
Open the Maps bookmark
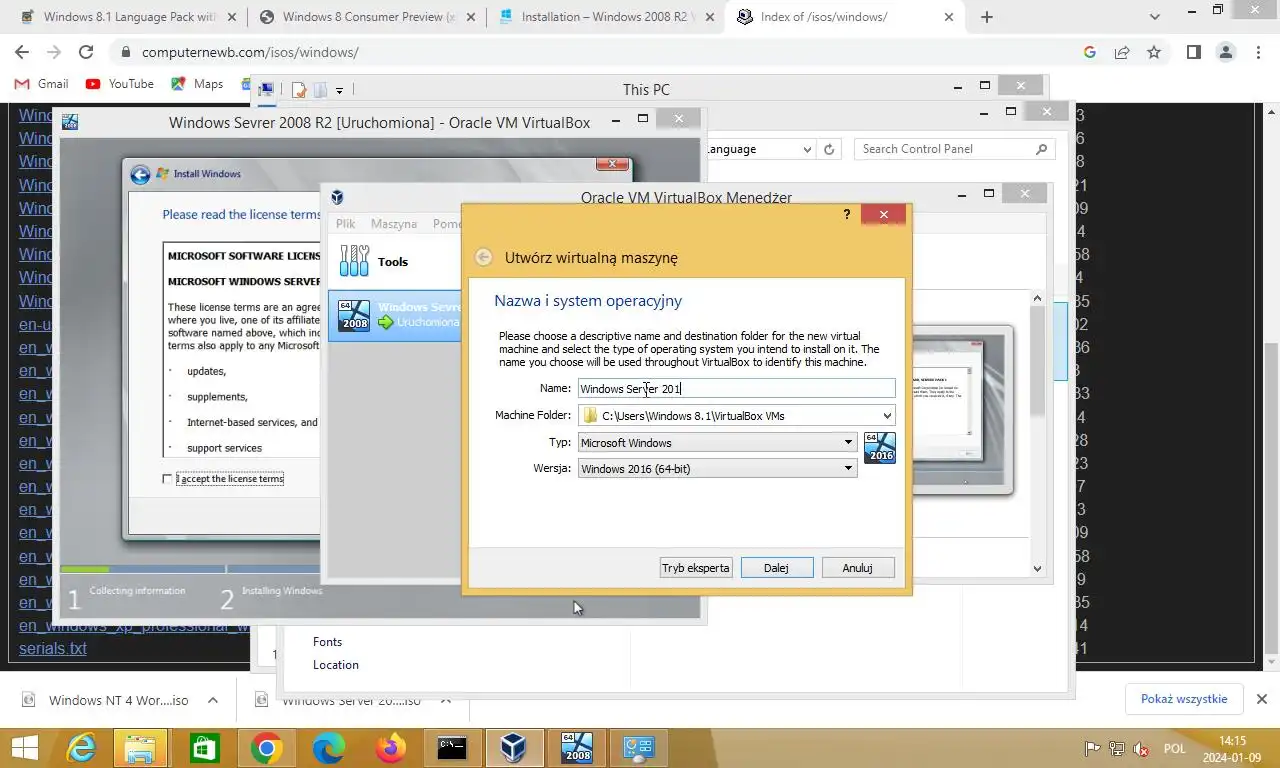(197, 84)
